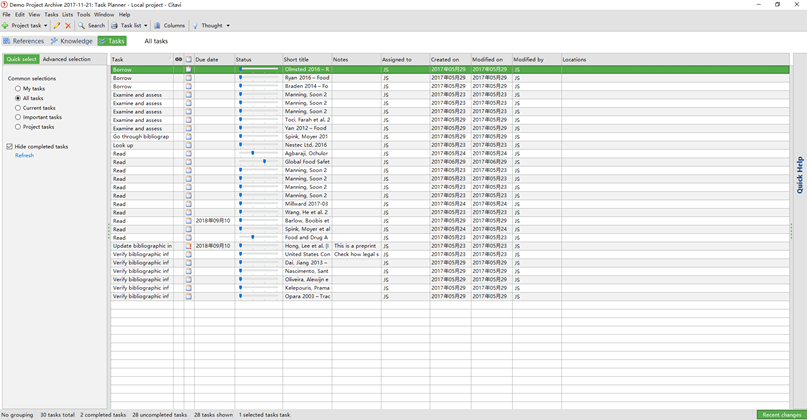Screen dimensions: 807x420
Task: Sort by the Task column header
Action: click(x=142, y=59)
